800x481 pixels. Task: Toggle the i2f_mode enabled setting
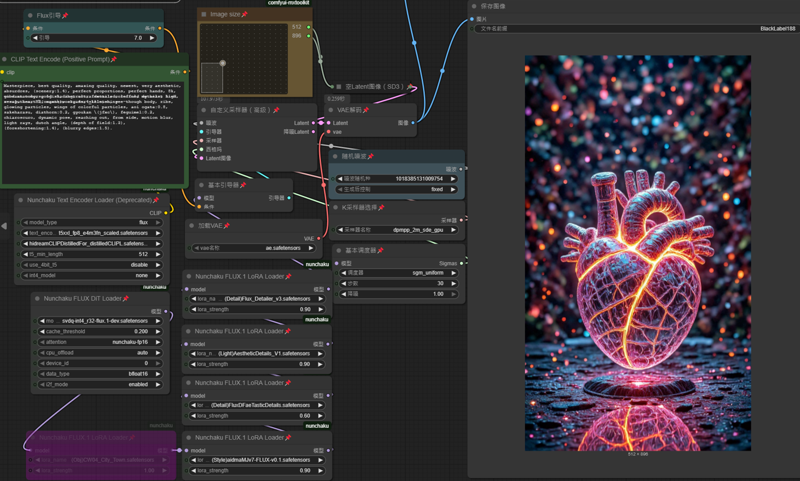pos(100,384)
